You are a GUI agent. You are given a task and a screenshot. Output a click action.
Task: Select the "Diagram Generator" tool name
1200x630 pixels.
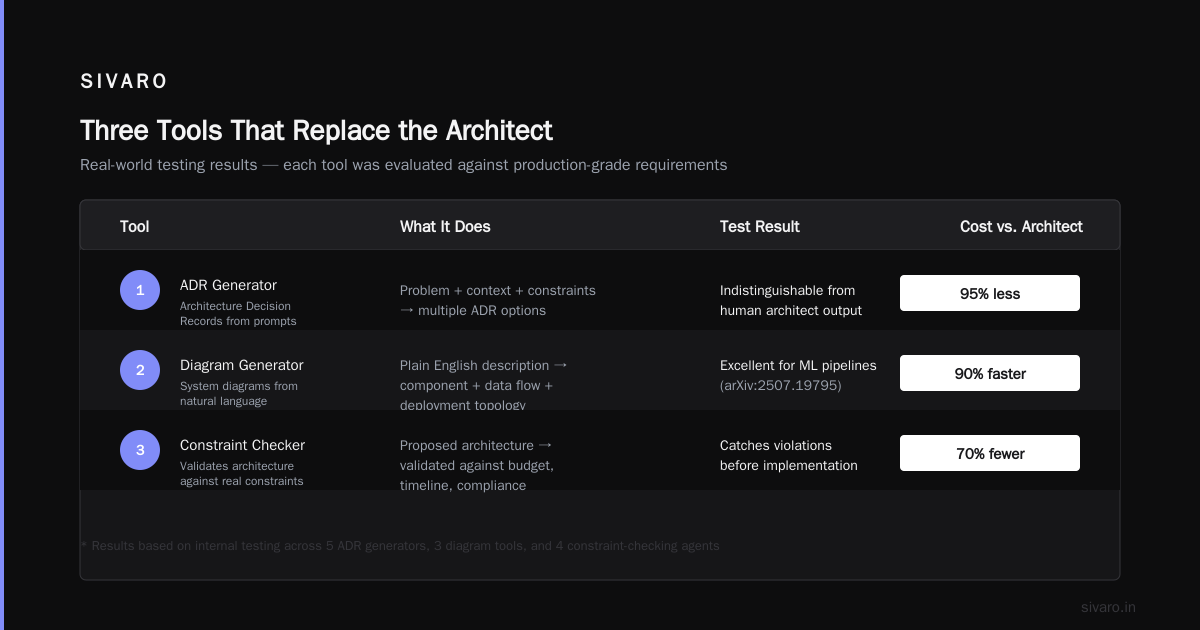tap(241, 365)
